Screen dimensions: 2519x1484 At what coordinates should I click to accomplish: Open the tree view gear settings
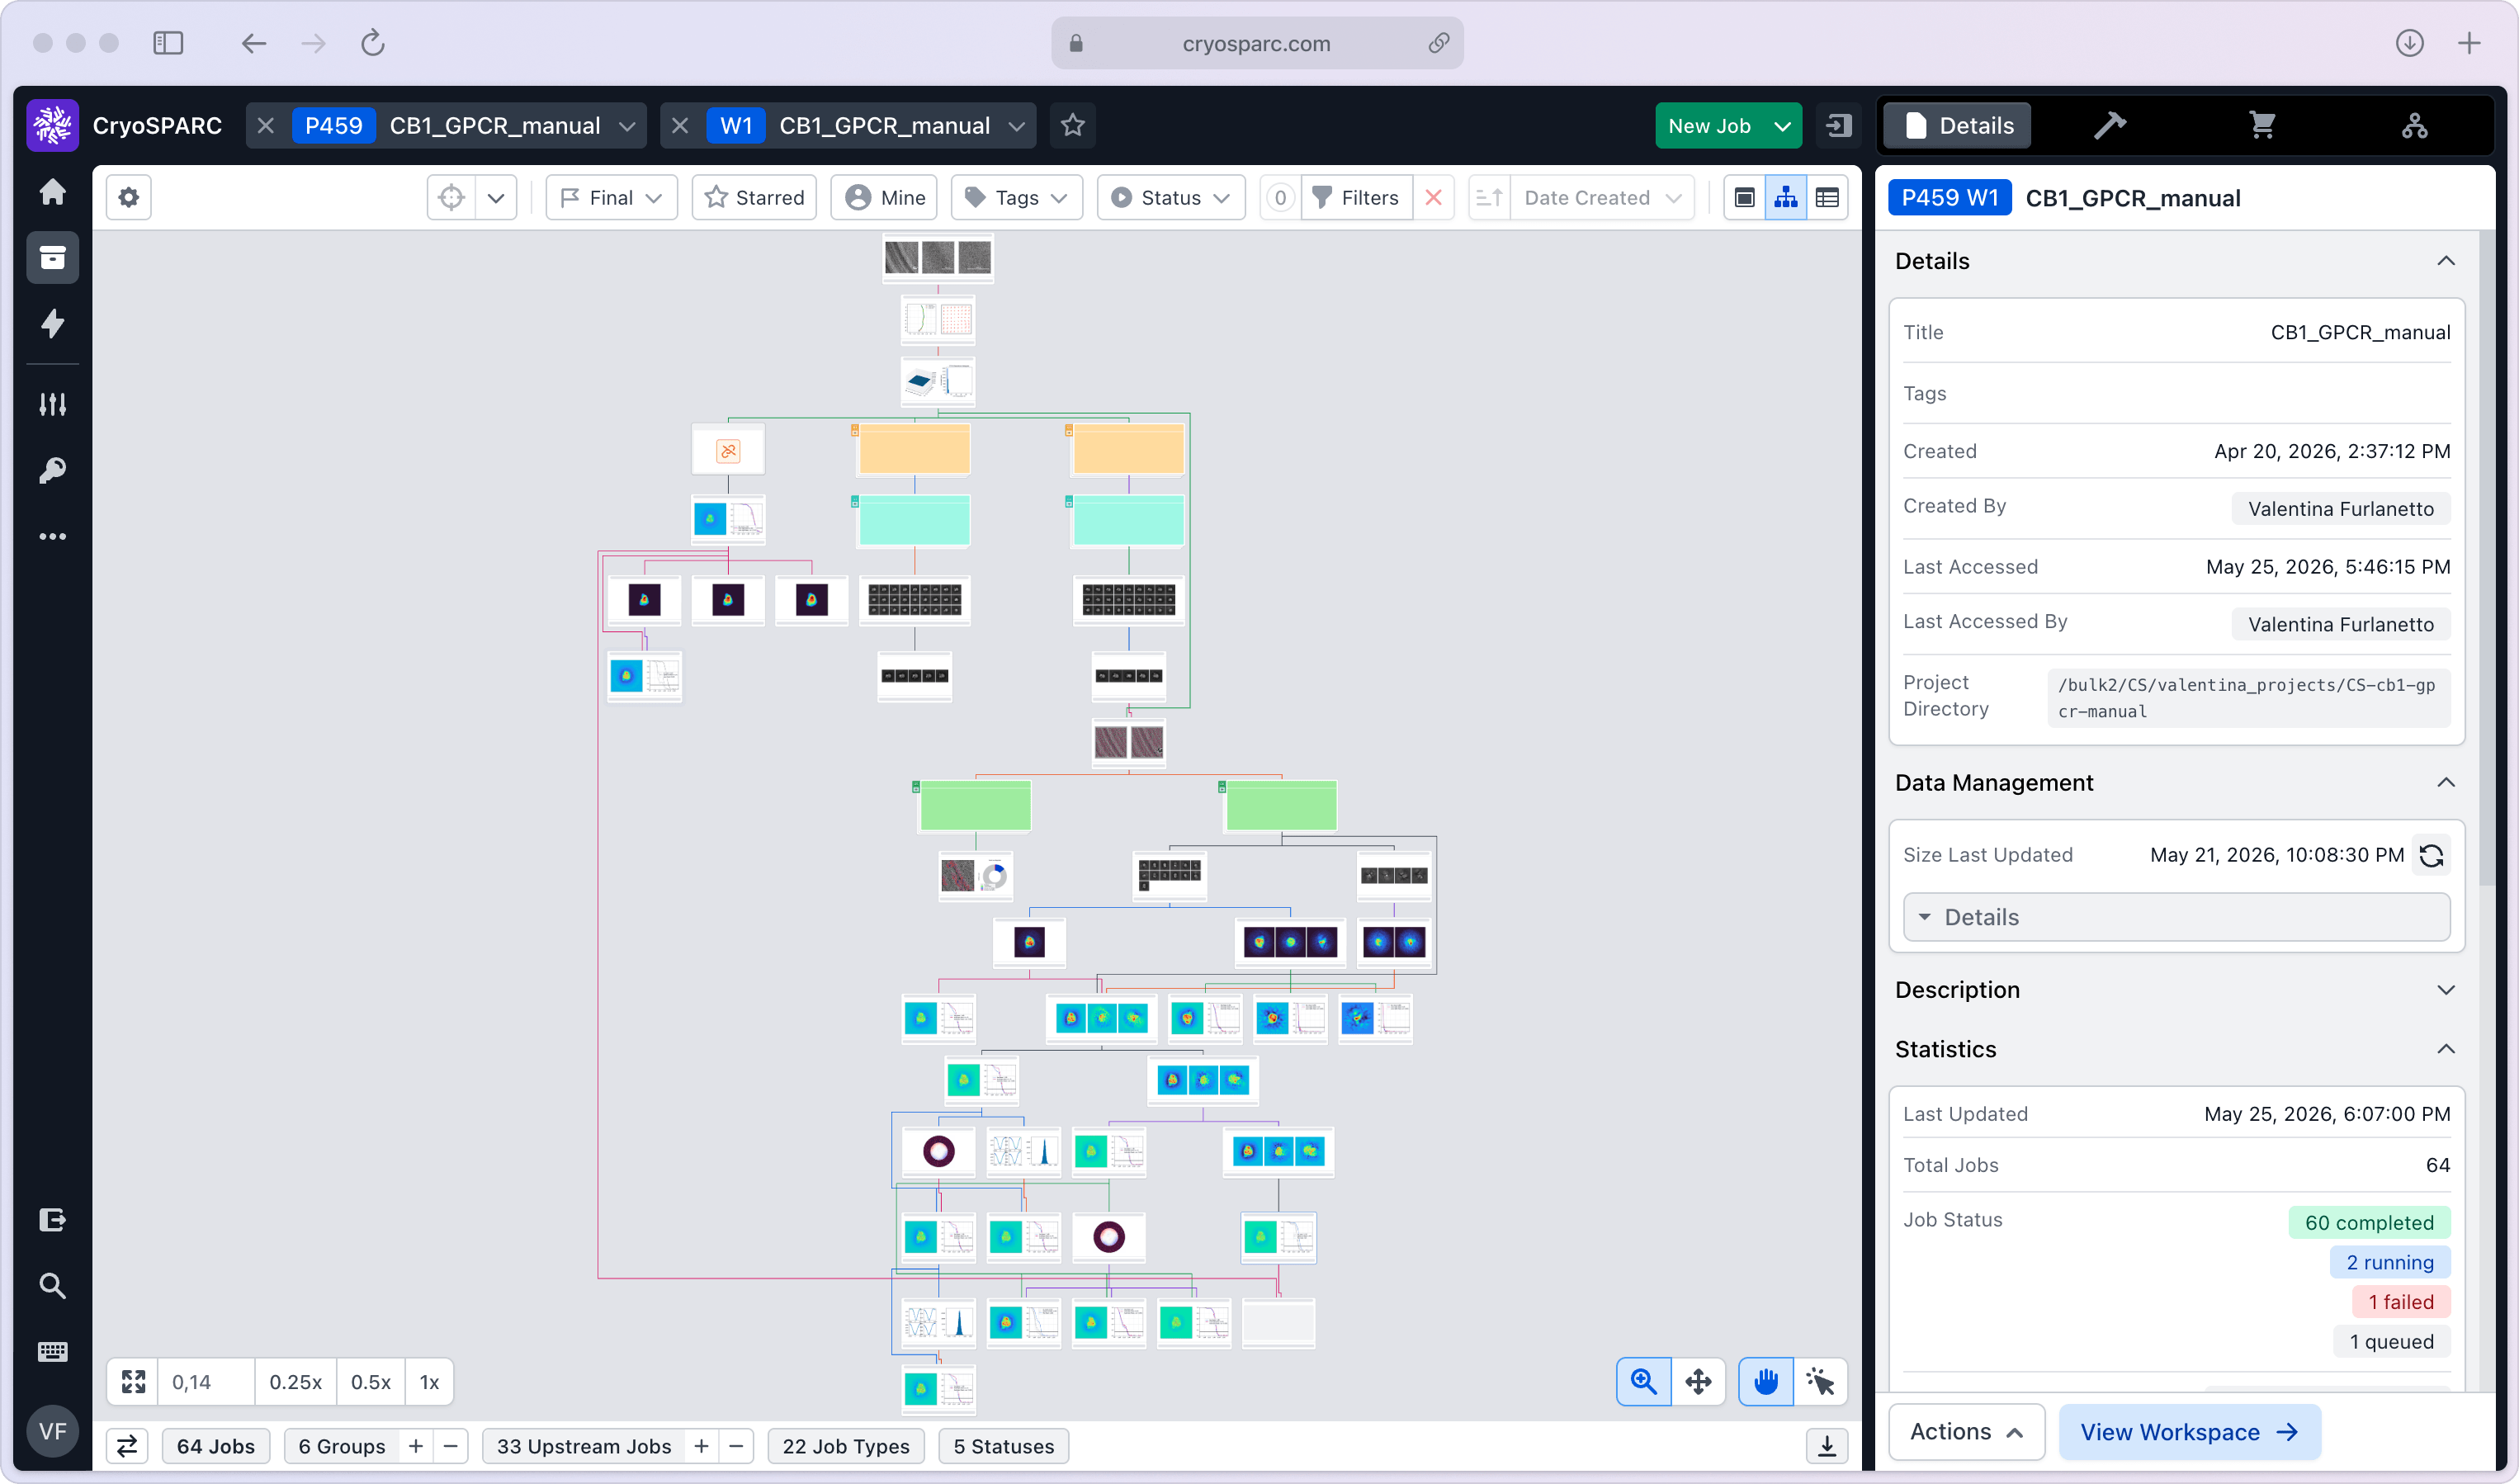[x=129, y=197]
